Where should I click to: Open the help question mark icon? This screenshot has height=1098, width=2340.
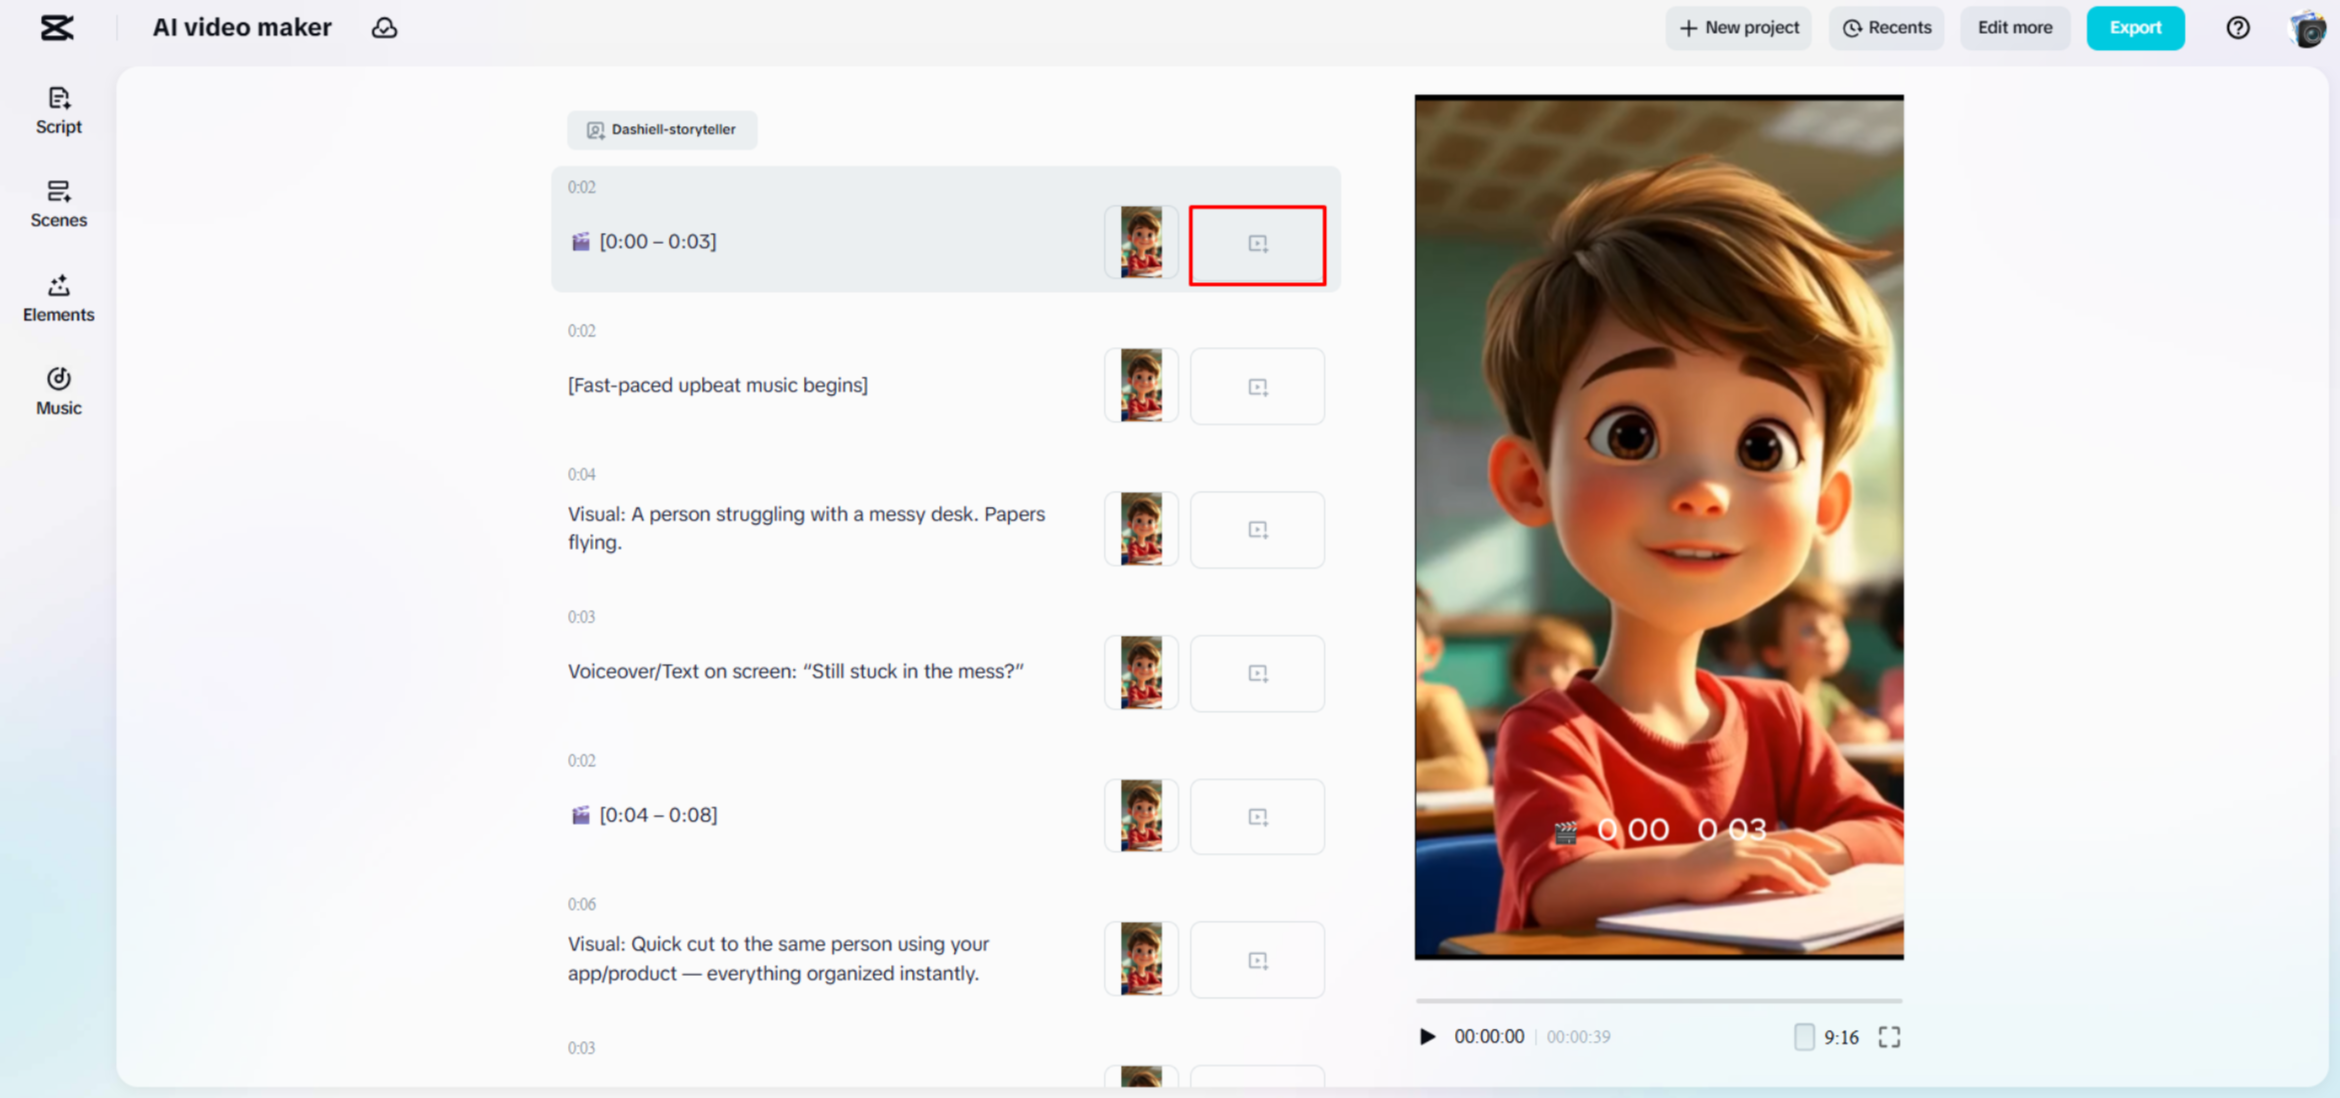click(x=2237, y=27)
